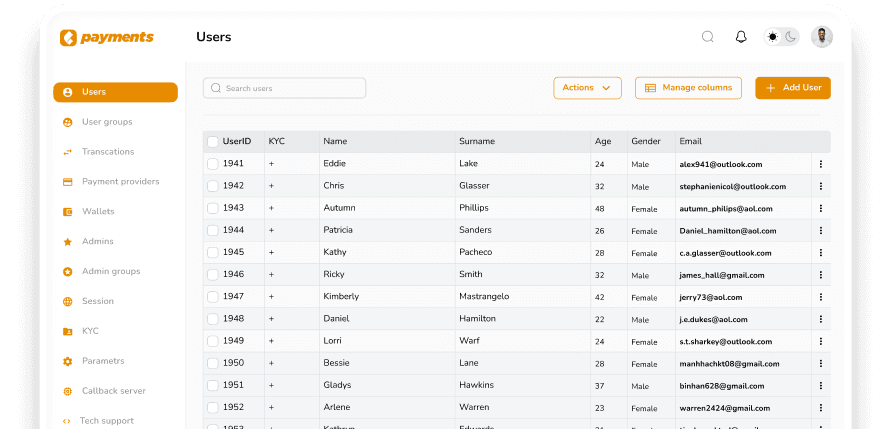
Task: Click the Payment providers card icon
Action: 67,182
